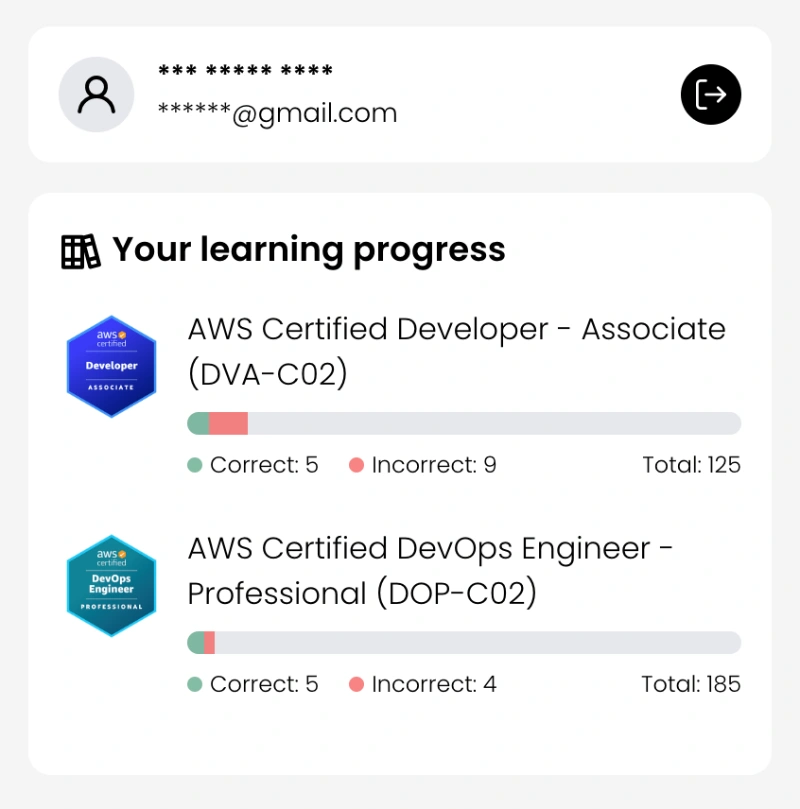
Task: Click the Correct: 5 label under DevOps Engineer
Action: pyautogui.click(x=264, y=684)
